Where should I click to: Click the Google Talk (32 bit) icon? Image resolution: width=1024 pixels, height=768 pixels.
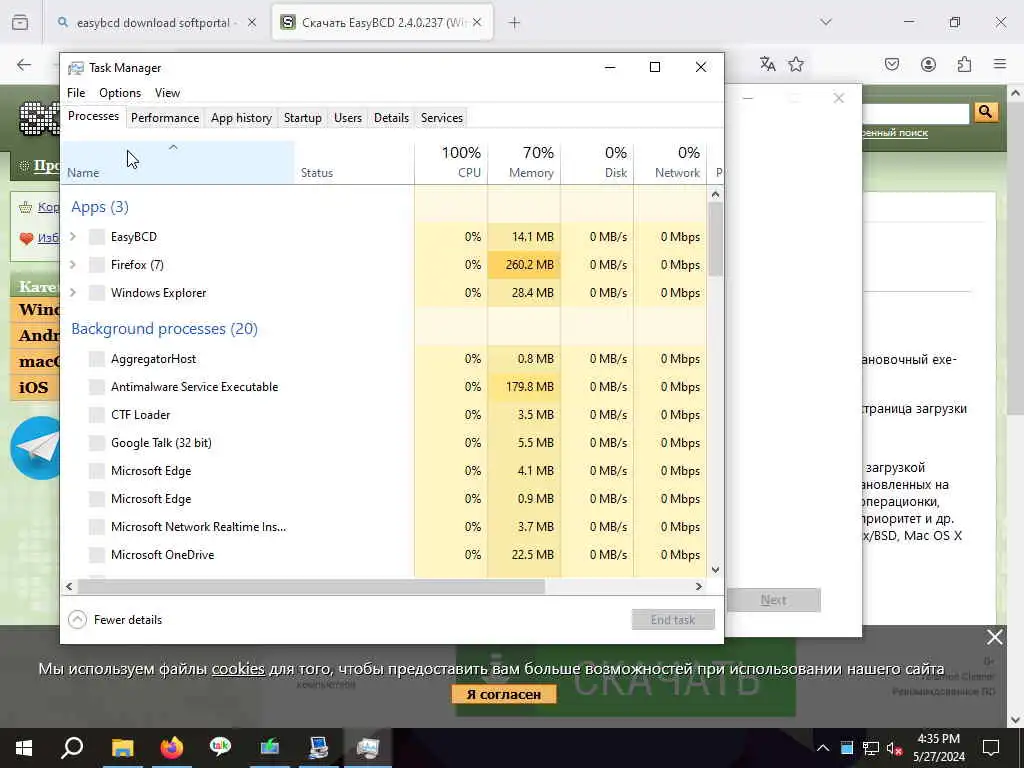97,443
